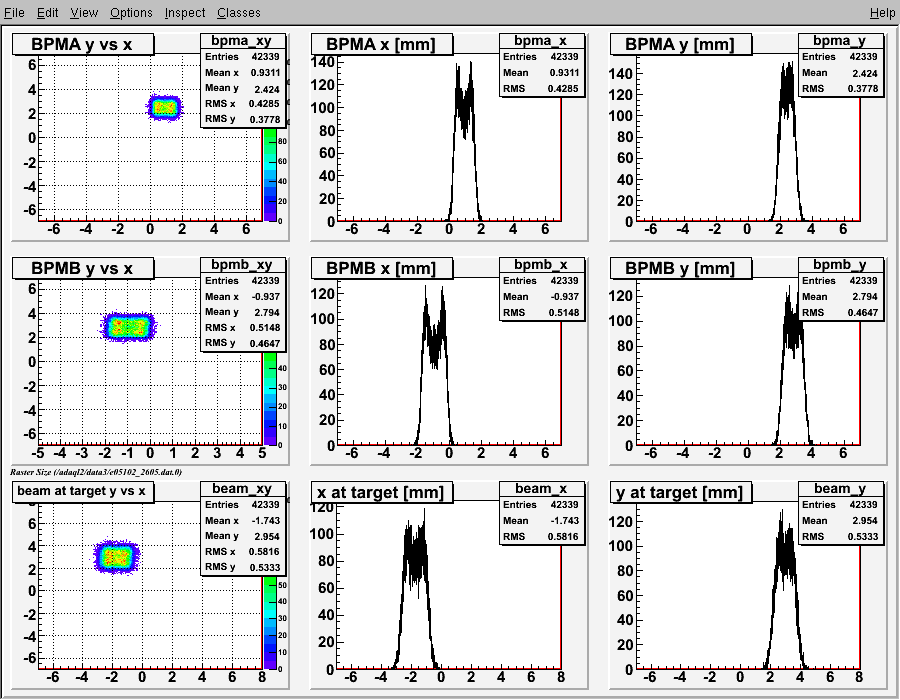Image resolution: width=900 pixels, height=700 pixels.
Task: Click RMS value 0.4285 in bpma_x box
Action: 564,89
